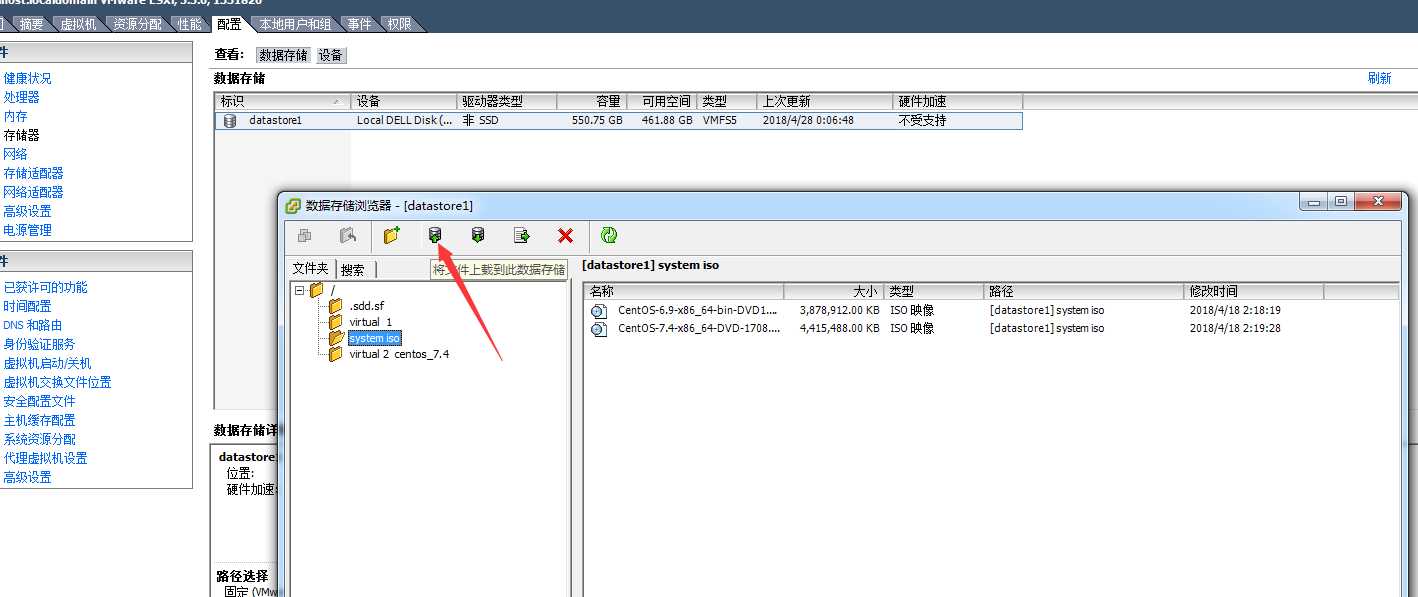The height and width of the screenshot is (597, 1418).
Task: Click the upload files to datastore icon
Action: (x=434, y=235)
